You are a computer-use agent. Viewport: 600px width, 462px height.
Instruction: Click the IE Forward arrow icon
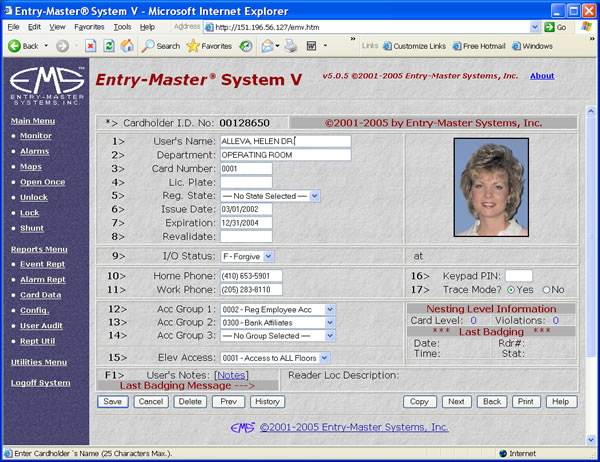(62, 46)
